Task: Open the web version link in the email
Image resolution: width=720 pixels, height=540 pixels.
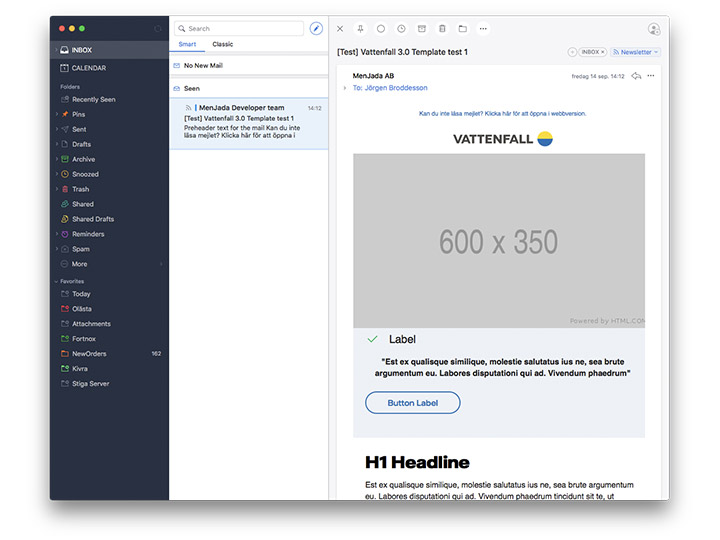Action: click(x=502, y=113)
